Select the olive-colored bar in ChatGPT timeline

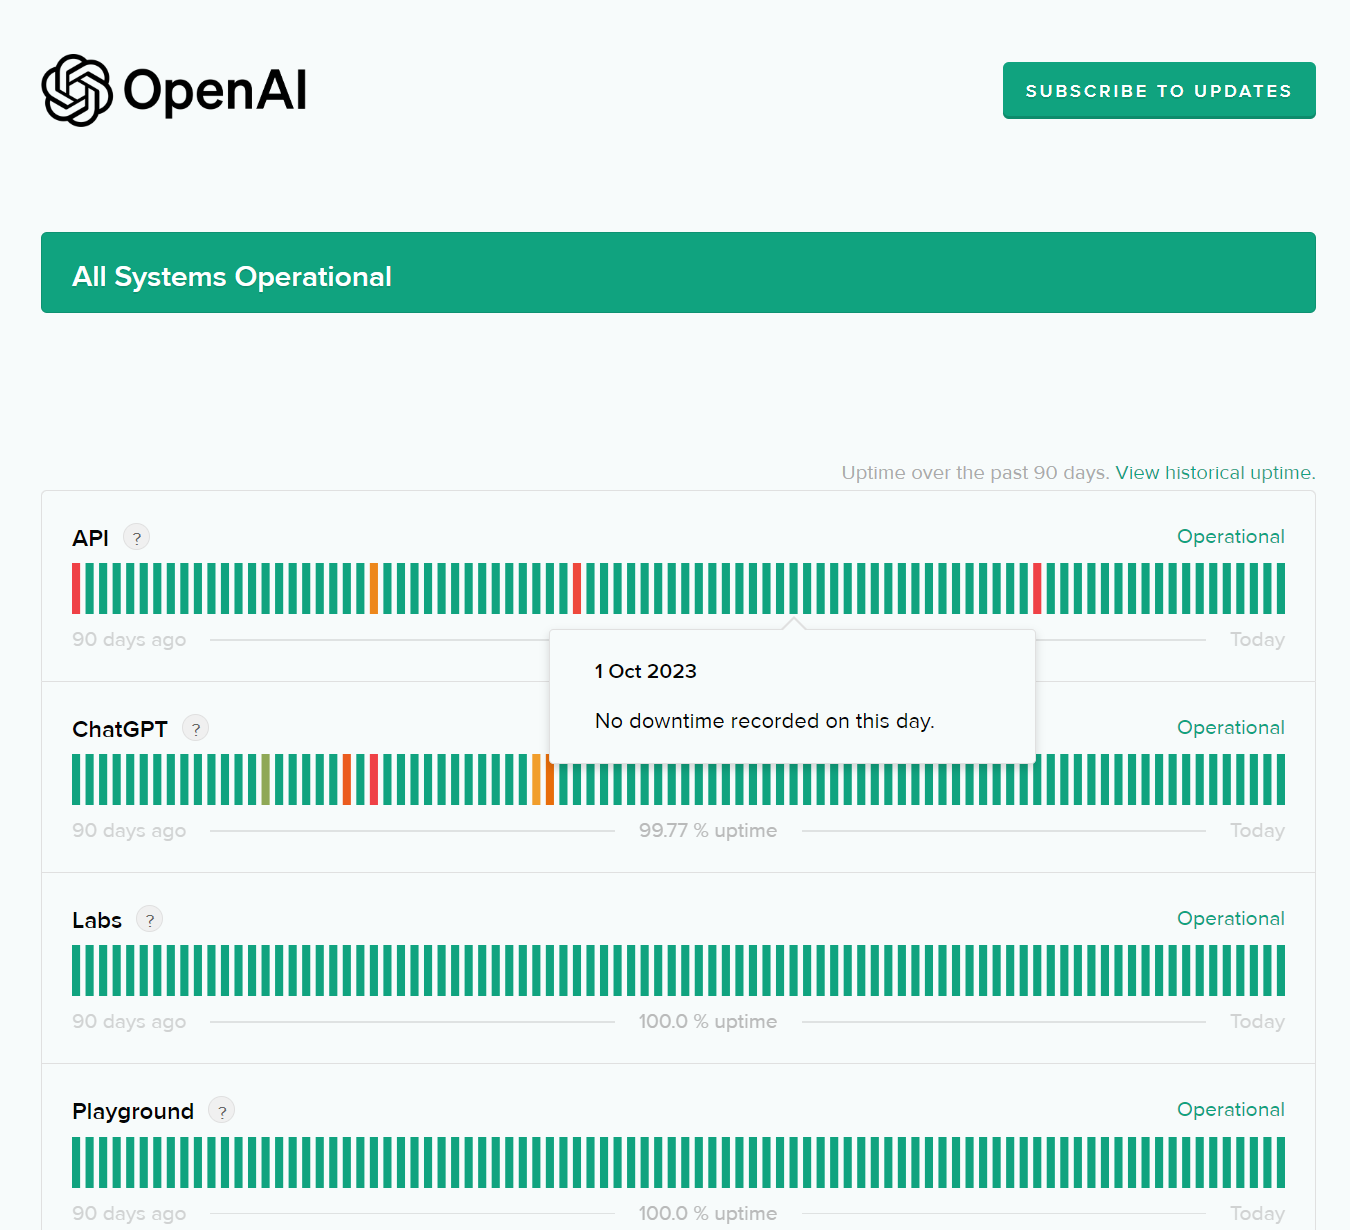pyautogui.click(x=266, y=779)
